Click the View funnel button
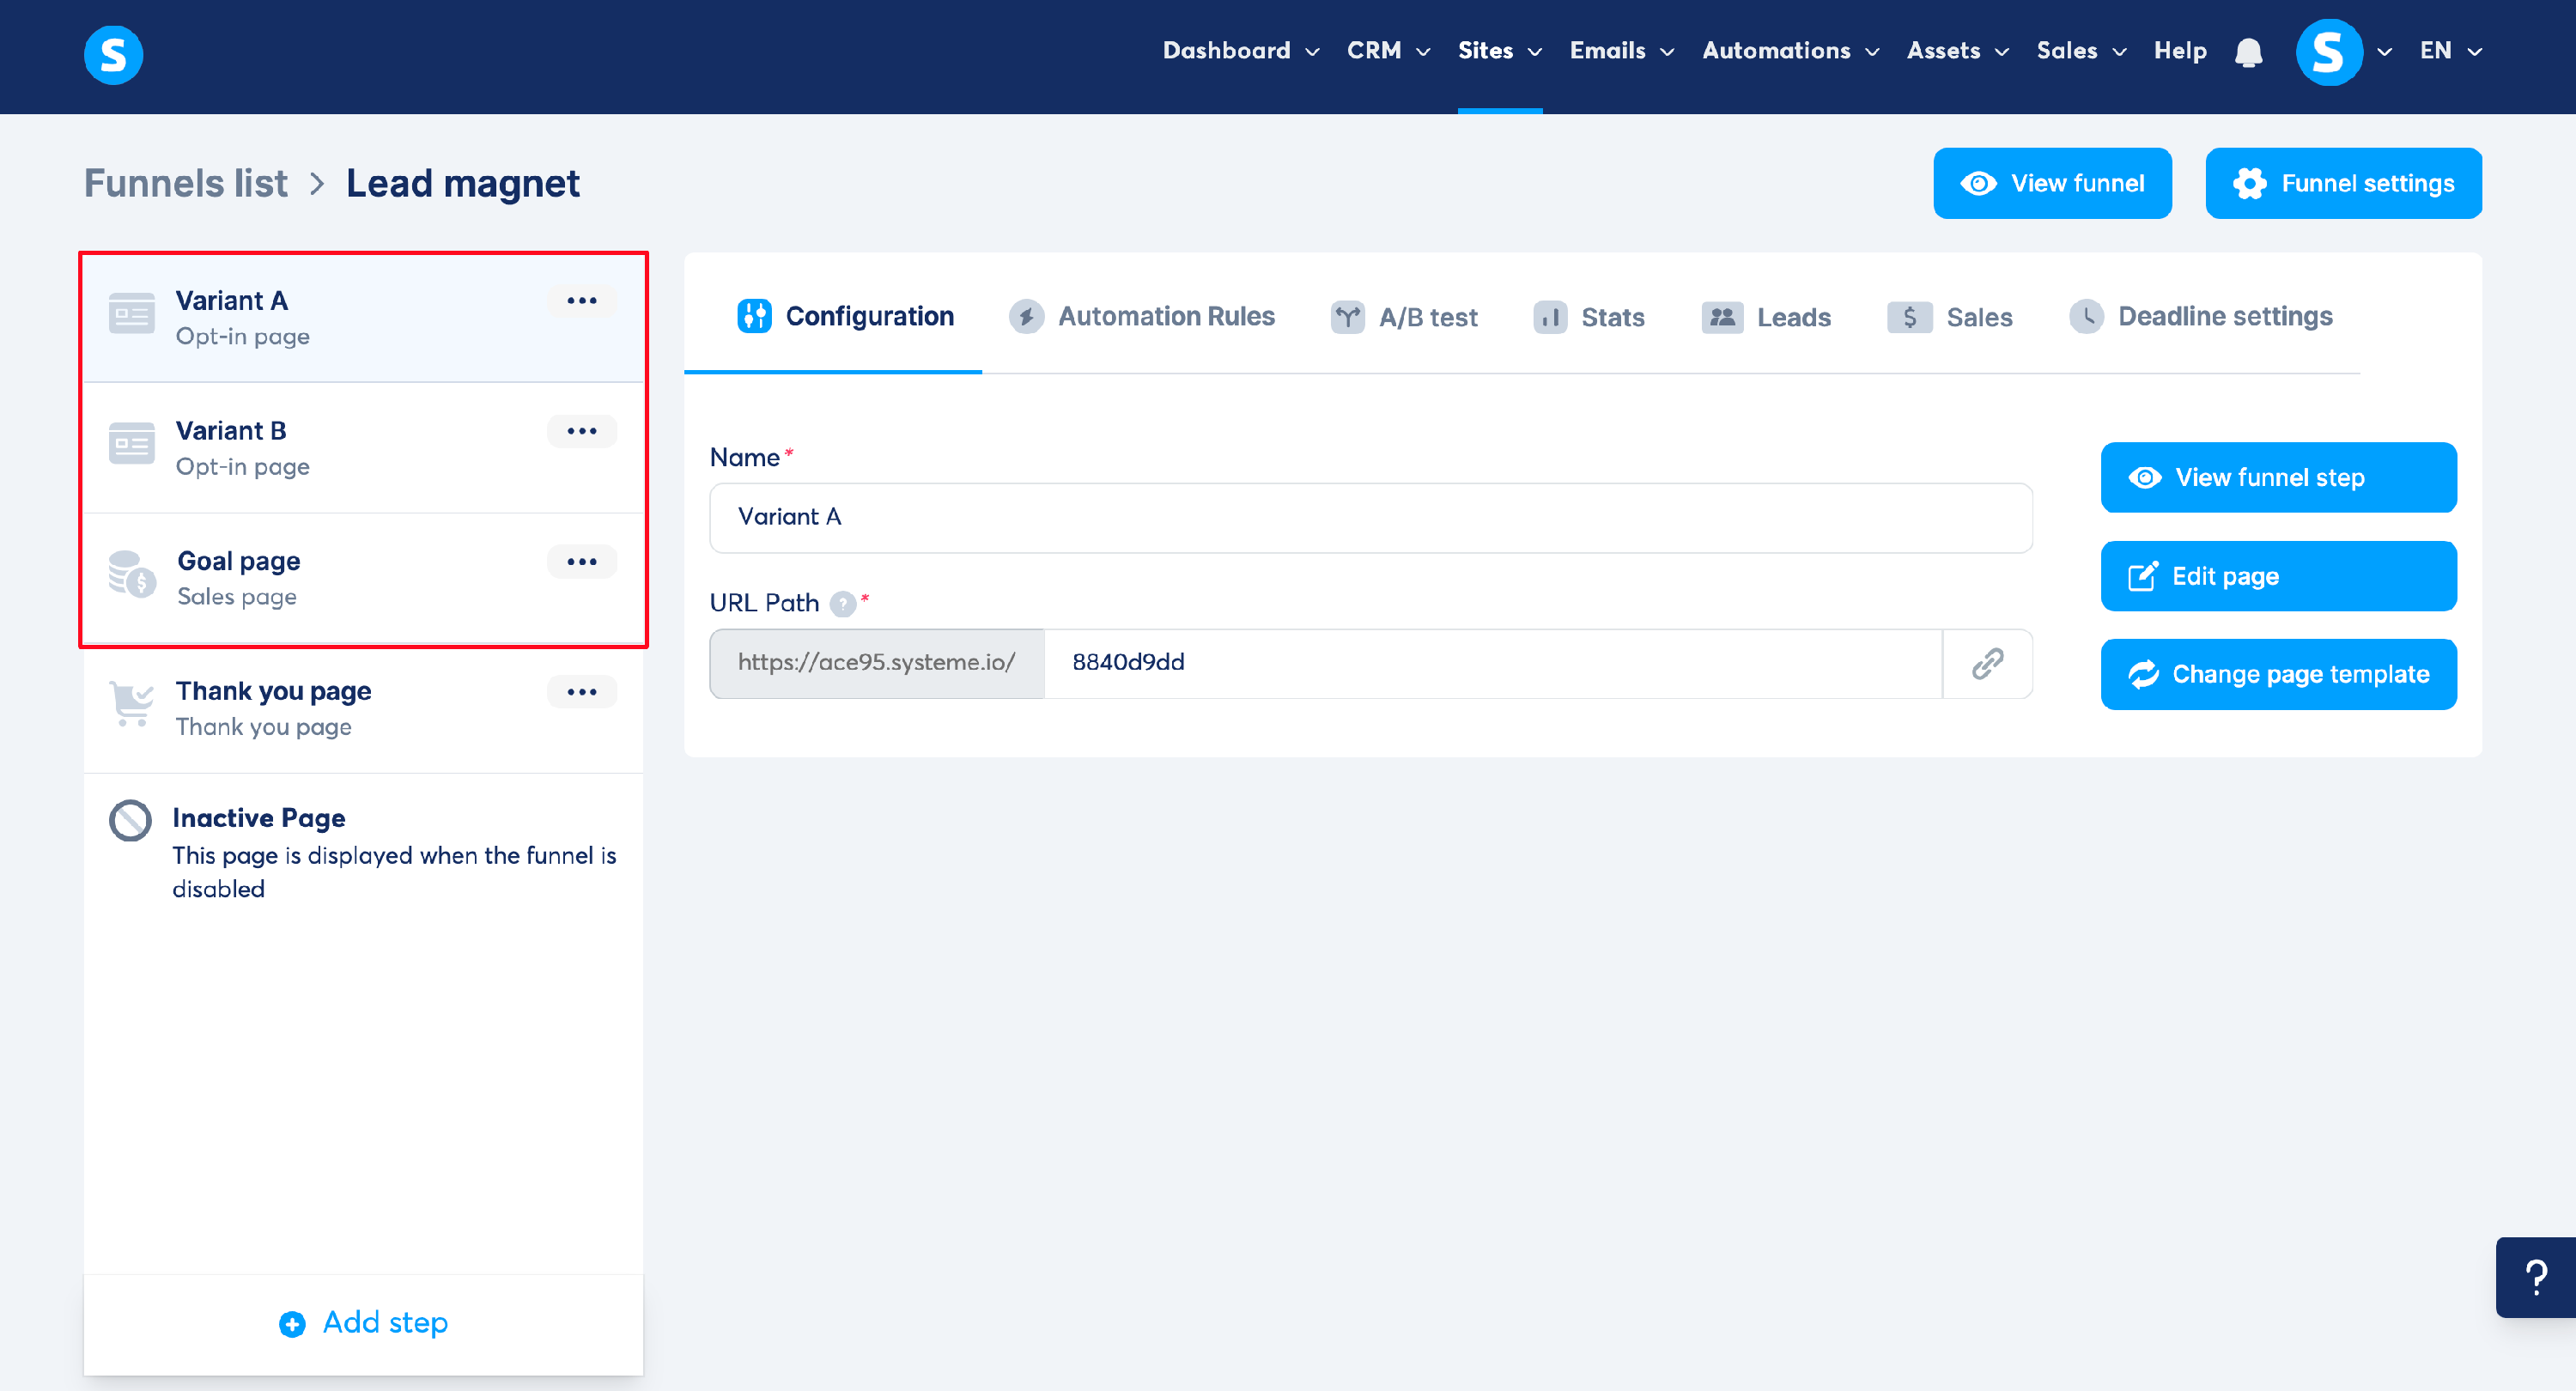Viewport: 2576px width, 1391px height. click(2052, 183)
